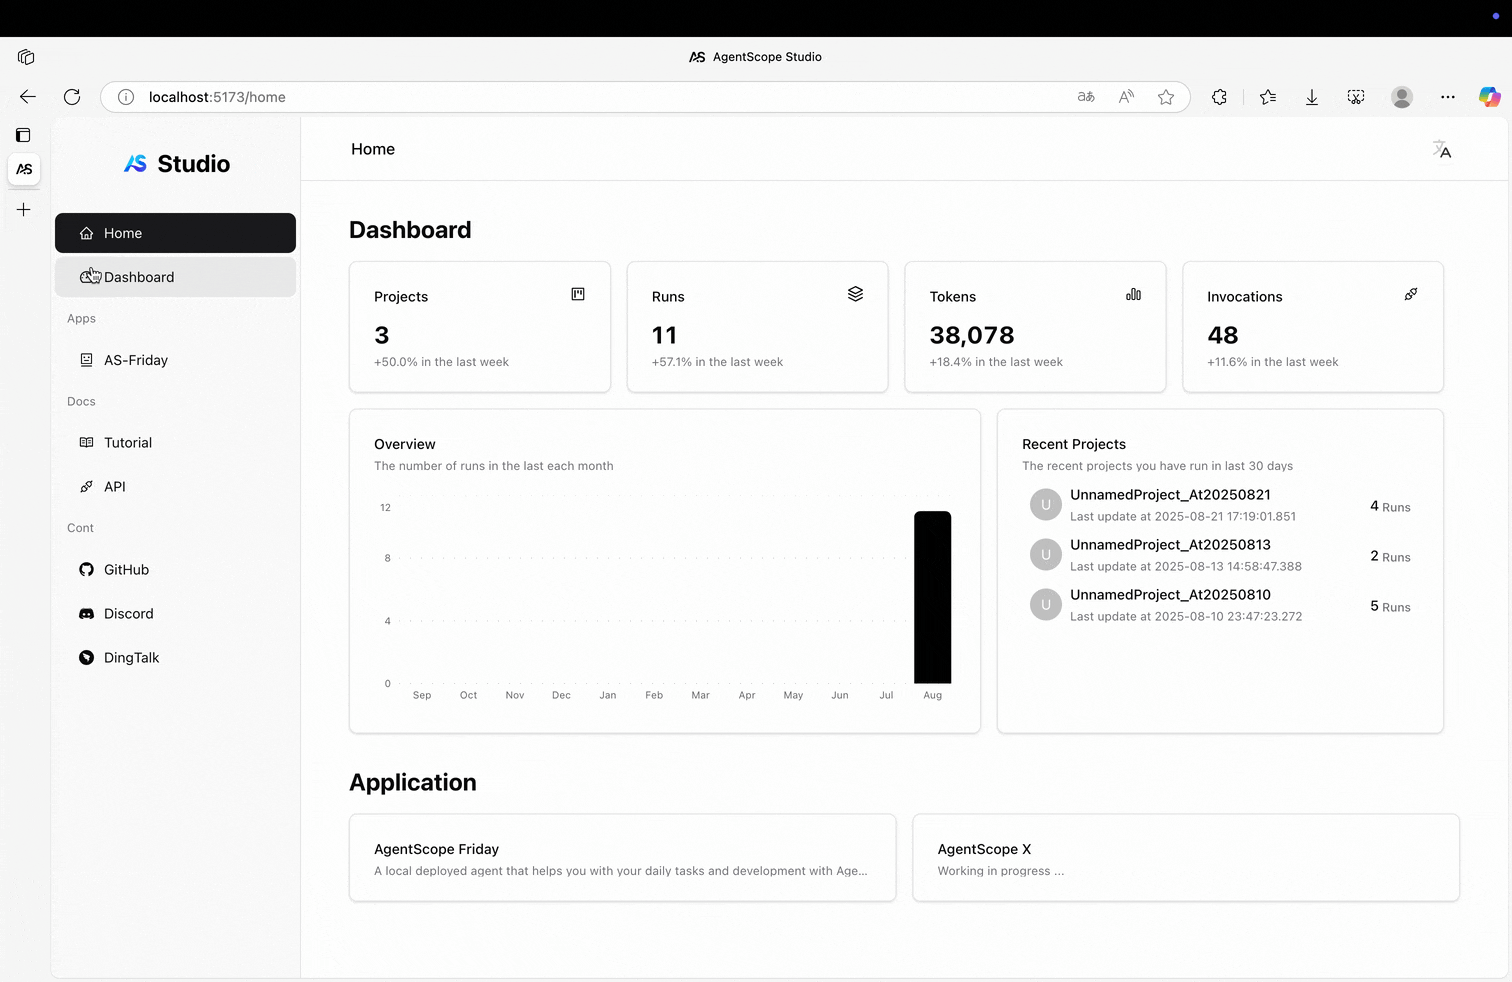Click the screenshot capture icon in toolbar
This screenshot has width=1512, height=982.
coord(1356,97)
